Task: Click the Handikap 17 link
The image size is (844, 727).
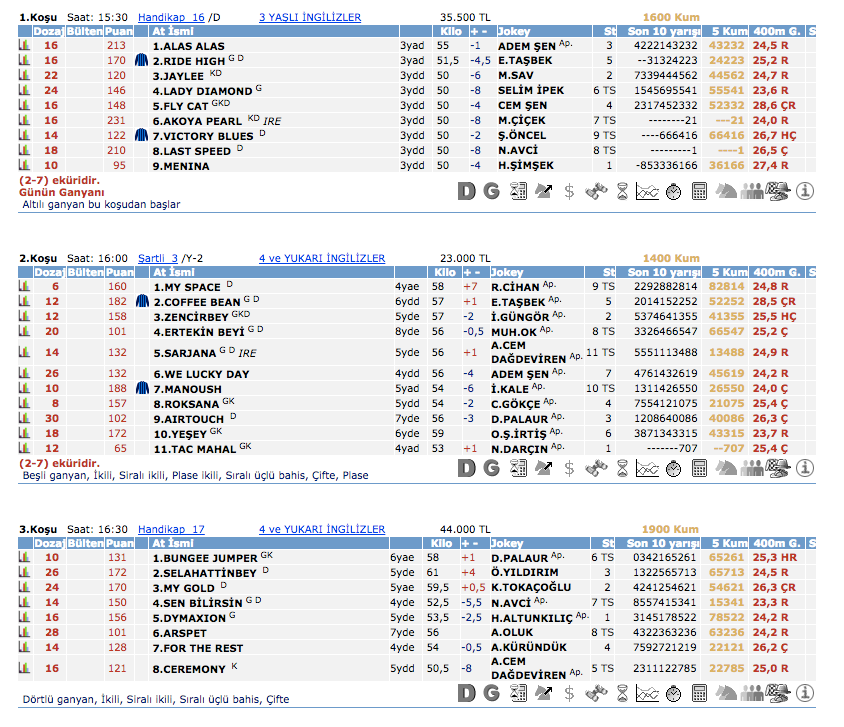Action: pyautogui.click(x=170, y=529)
